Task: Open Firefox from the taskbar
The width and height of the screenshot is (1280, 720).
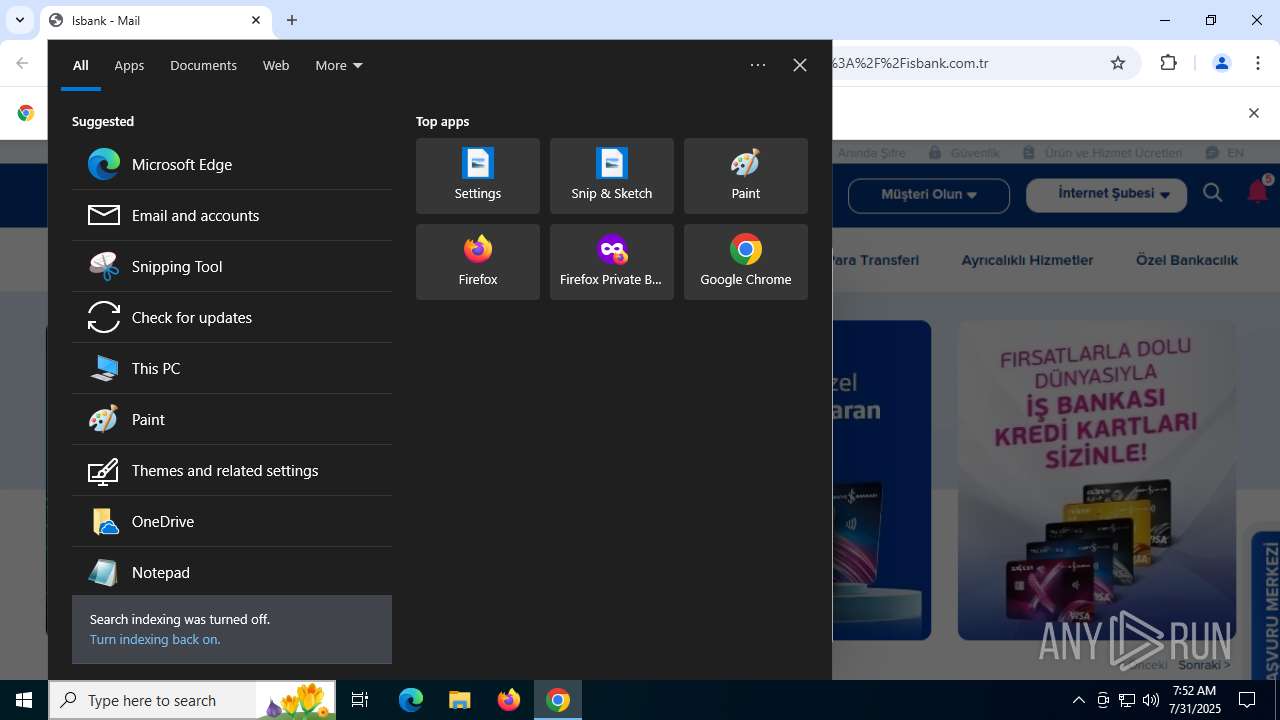Action: (x=509, y=700)
